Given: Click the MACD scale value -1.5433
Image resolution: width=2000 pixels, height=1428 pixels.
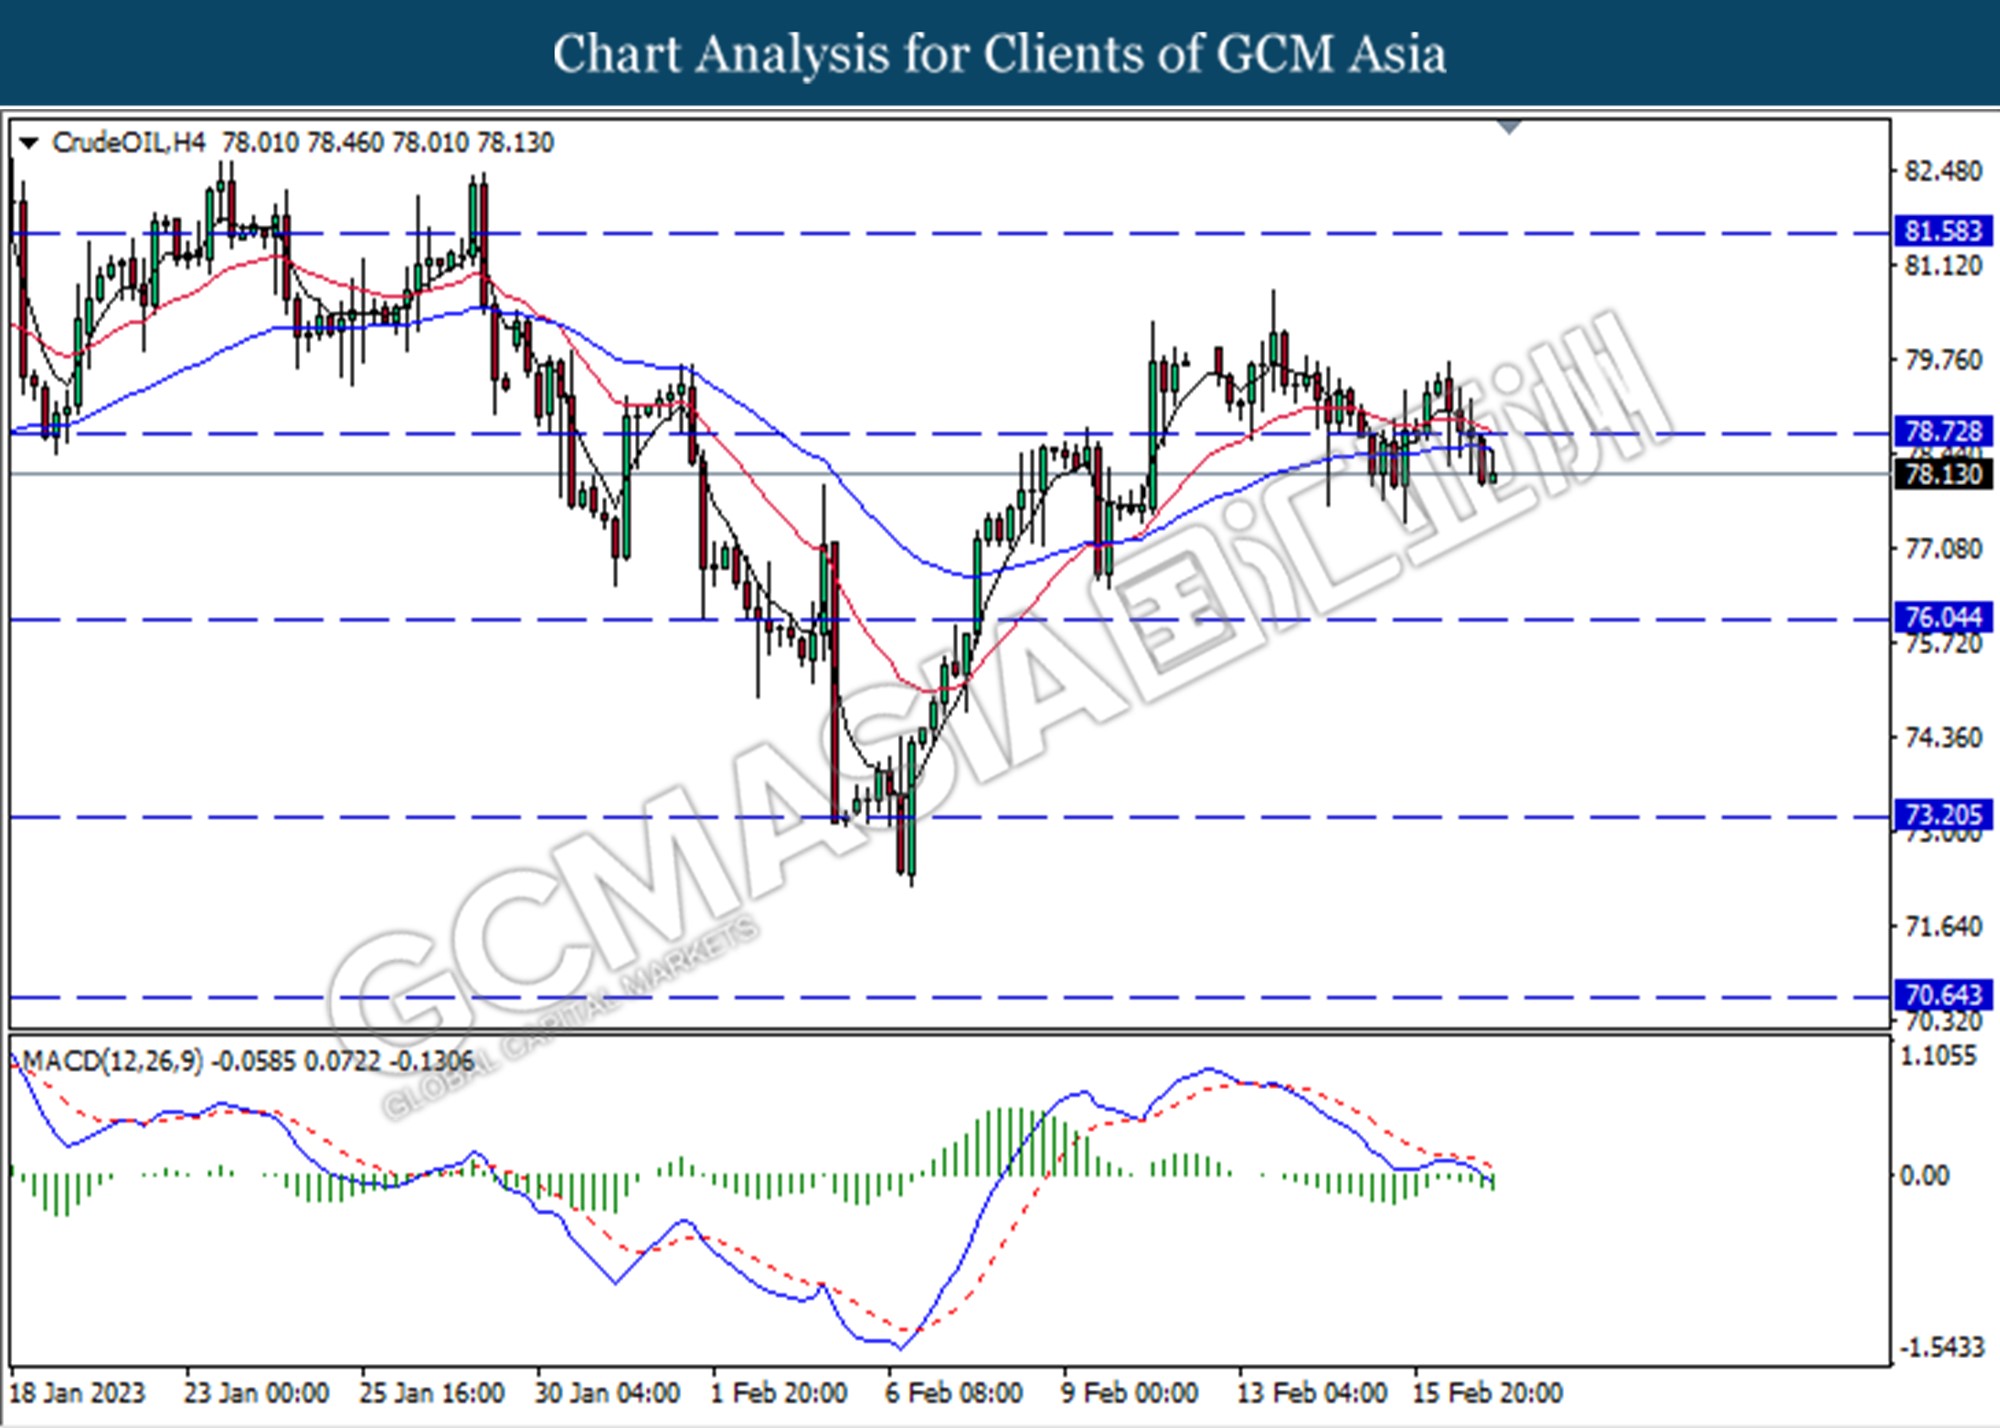Looking at the screenshot, I should (1943, 1347).
